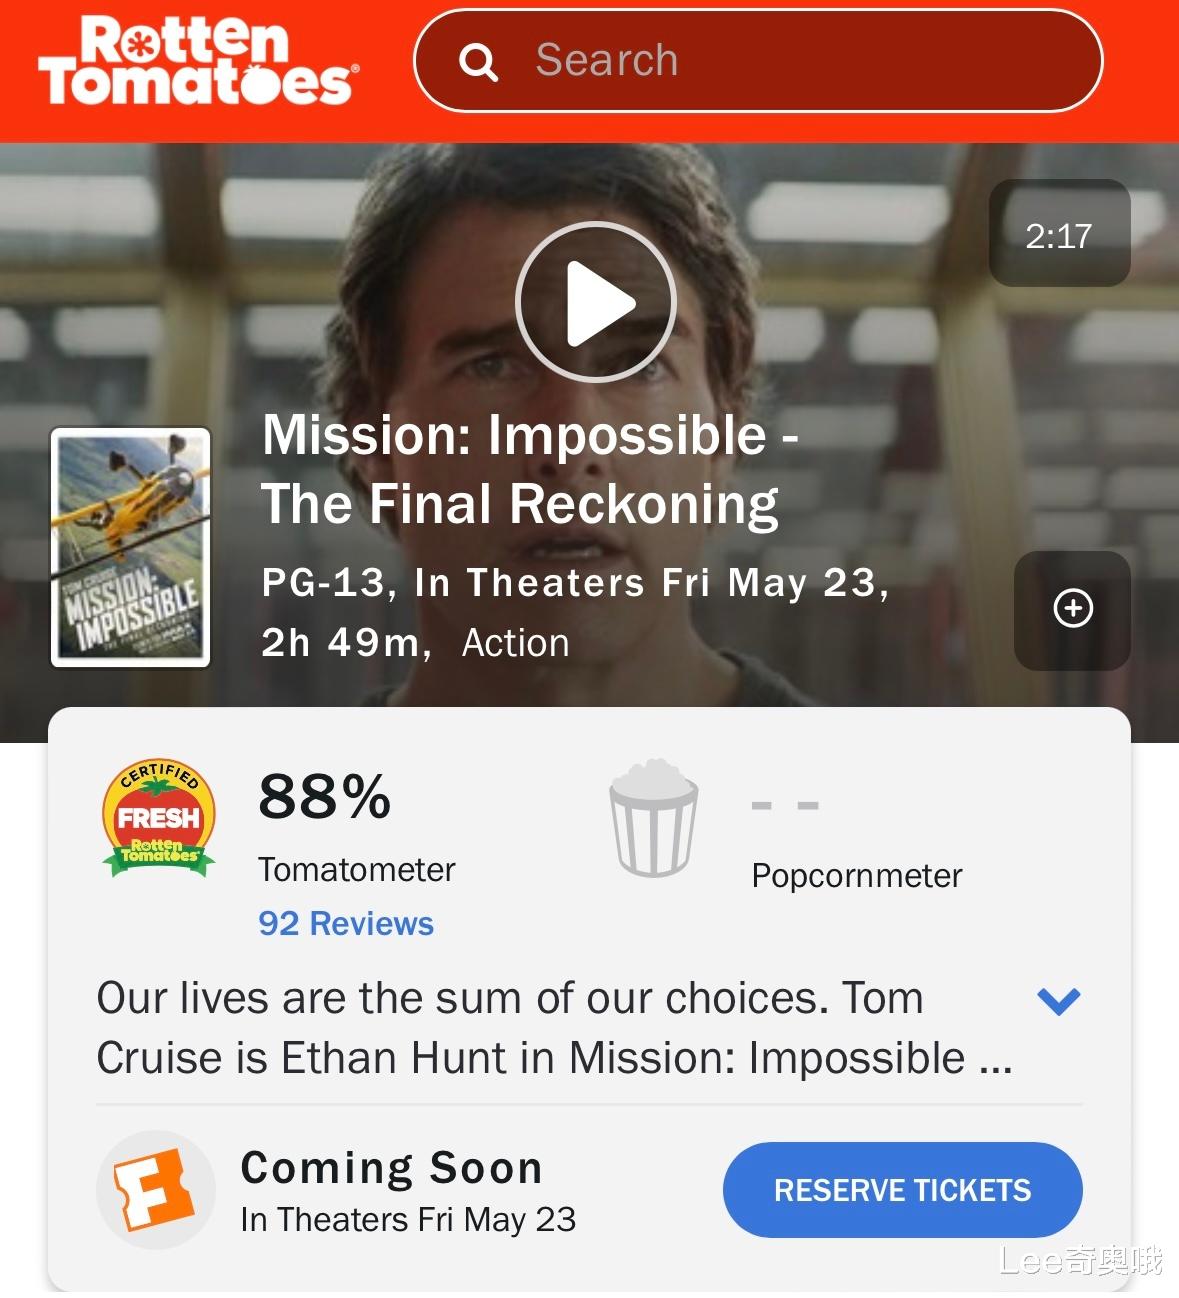Play the Mission: Impossible trailer
The image size is (1179, 1298).
[x=596, y=301]
